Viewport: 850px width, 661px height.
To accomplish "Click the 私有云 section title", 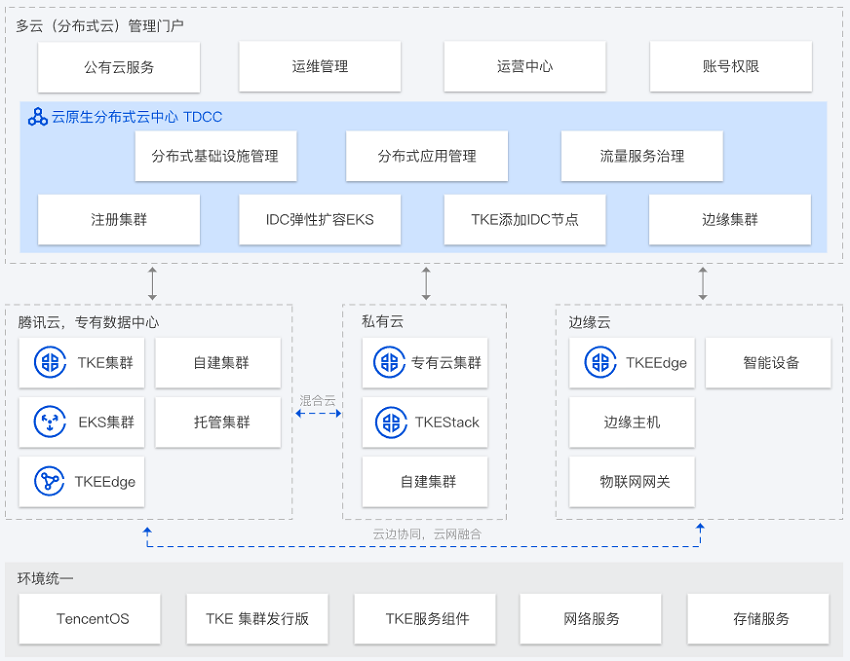I will point(383,322).
